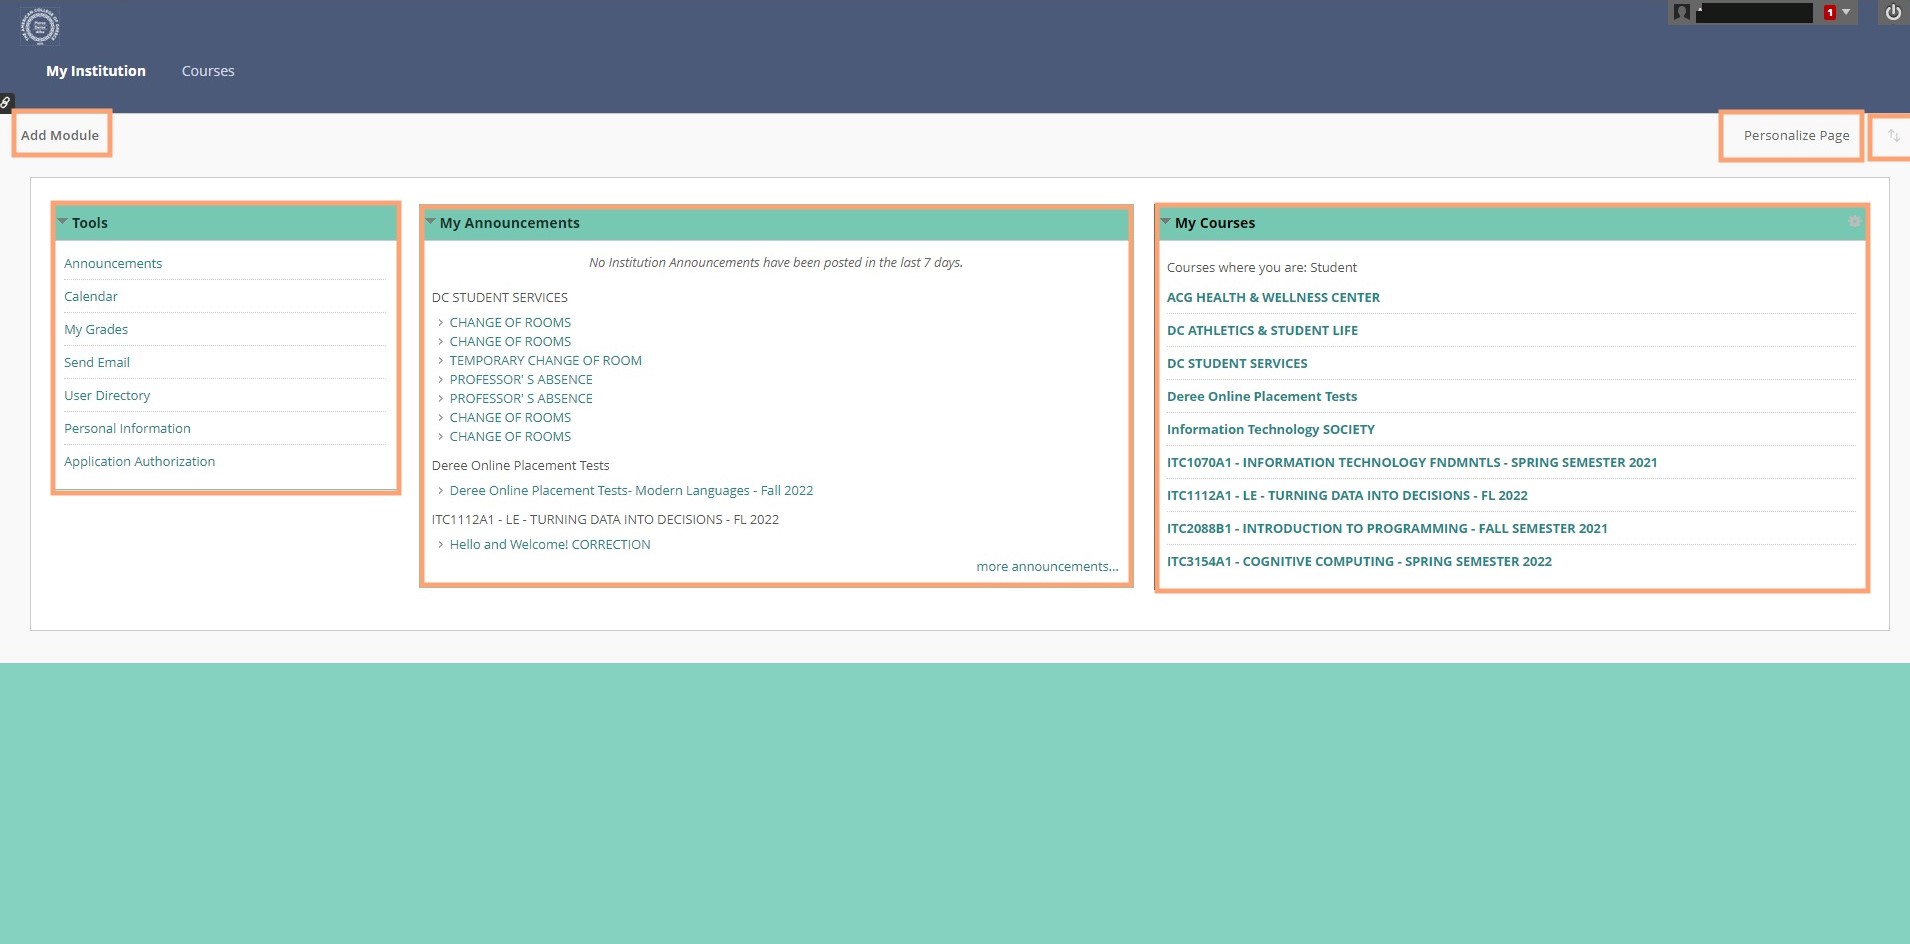Open the Send Email tool
The height and width of the screenshot is (944, 1910).
97,362
